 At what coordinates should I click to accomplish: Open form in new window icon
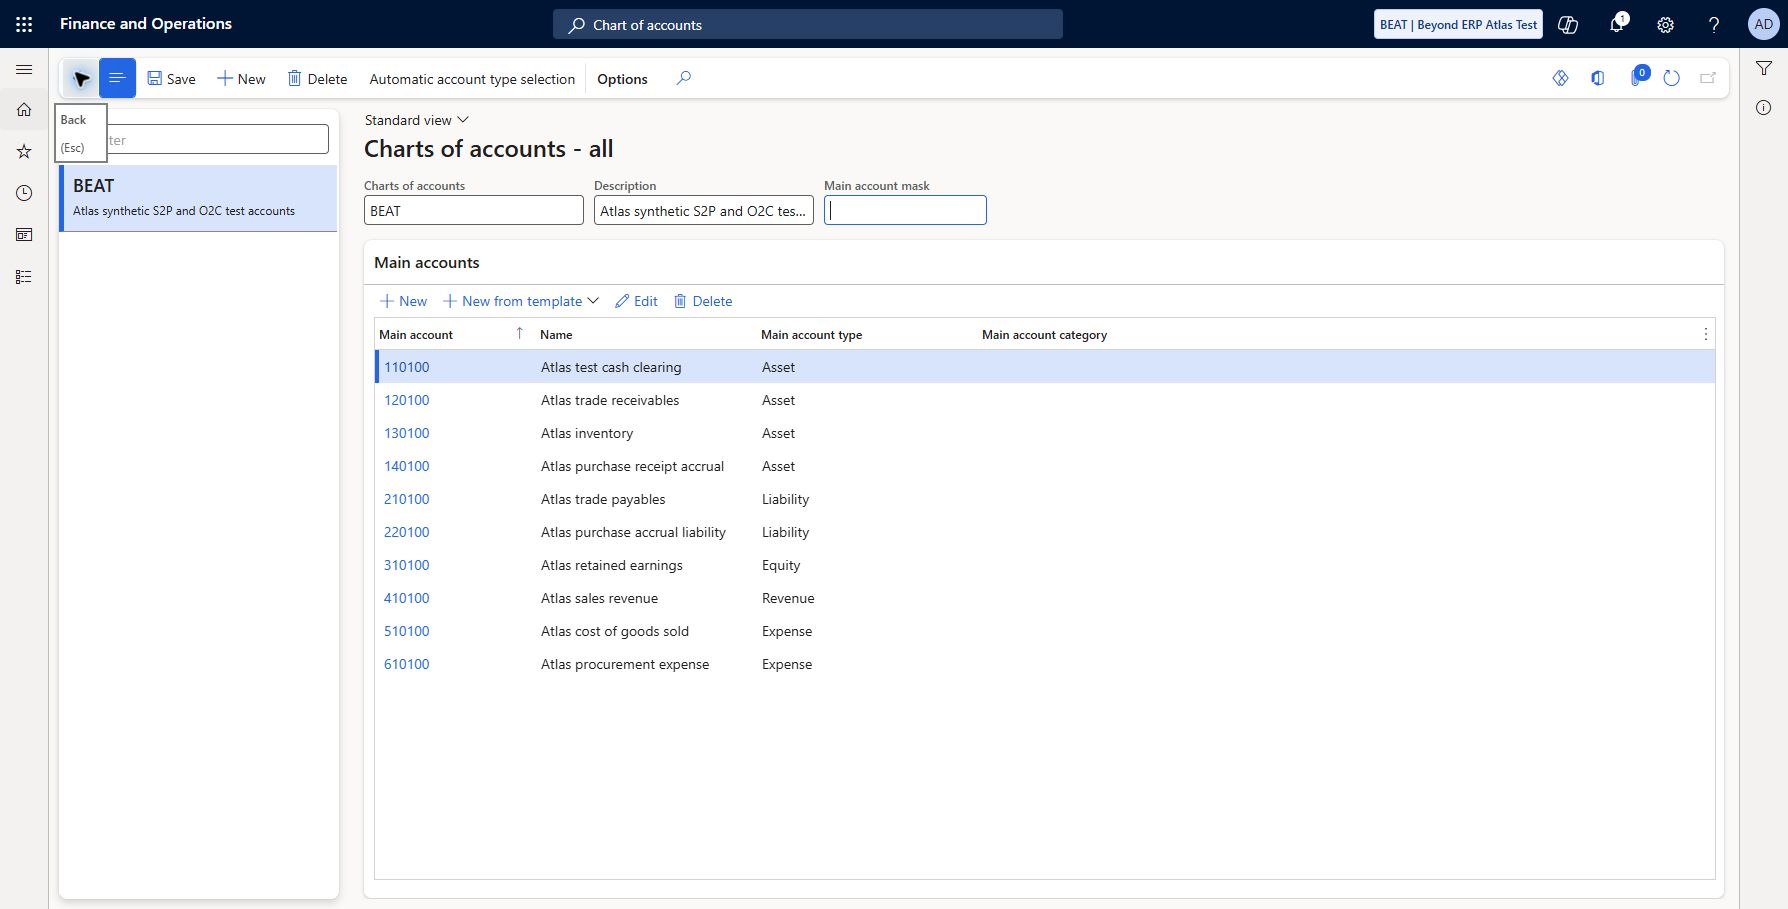point(1708,78)
